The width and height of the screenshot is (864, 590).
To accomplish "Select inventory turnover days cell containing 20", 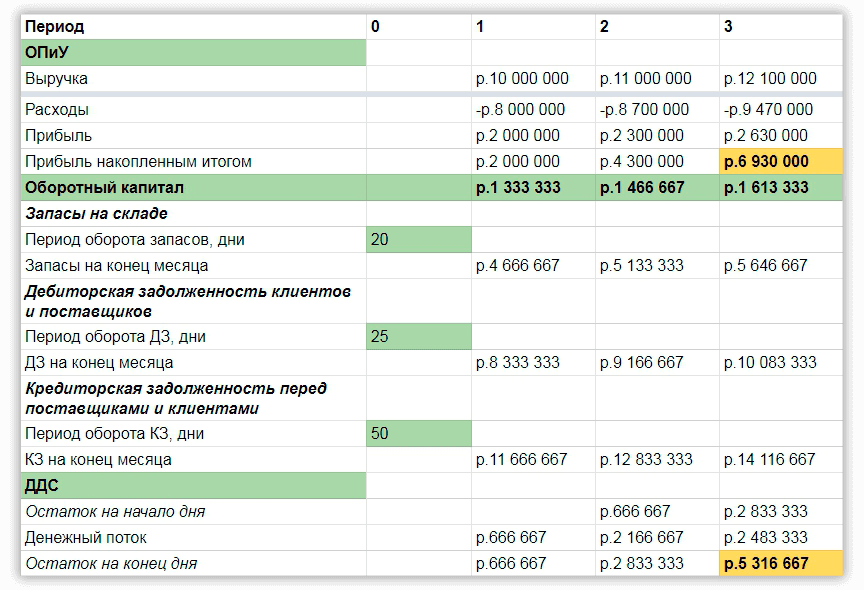I will coord(418,239).
